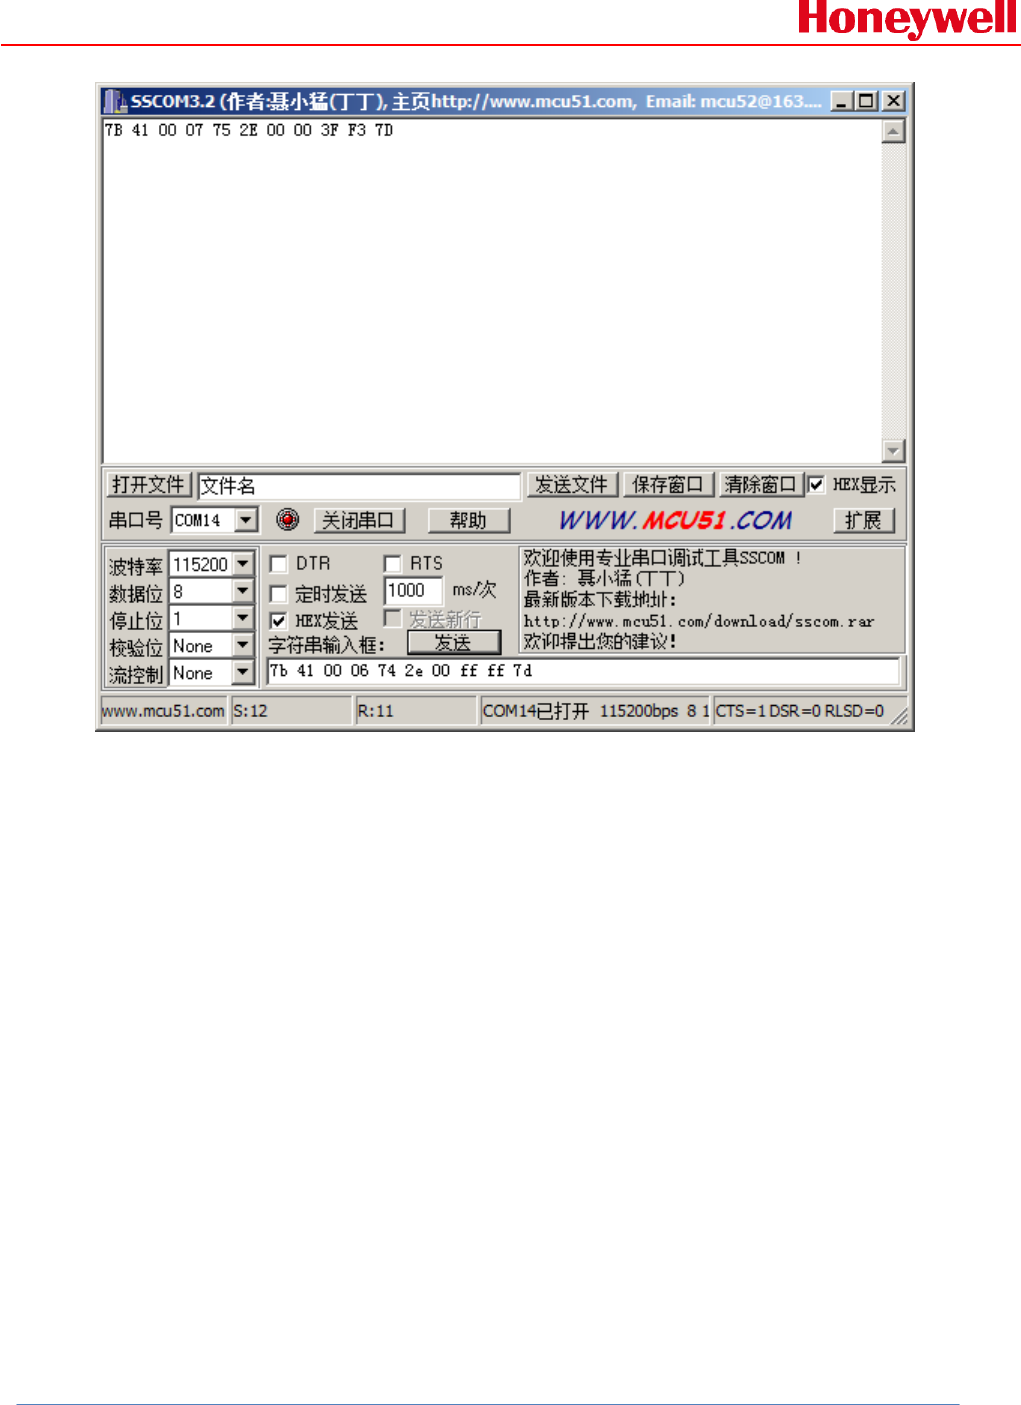Open the COM14 port dropdown
The image size is (1021, 1405).
246,520
